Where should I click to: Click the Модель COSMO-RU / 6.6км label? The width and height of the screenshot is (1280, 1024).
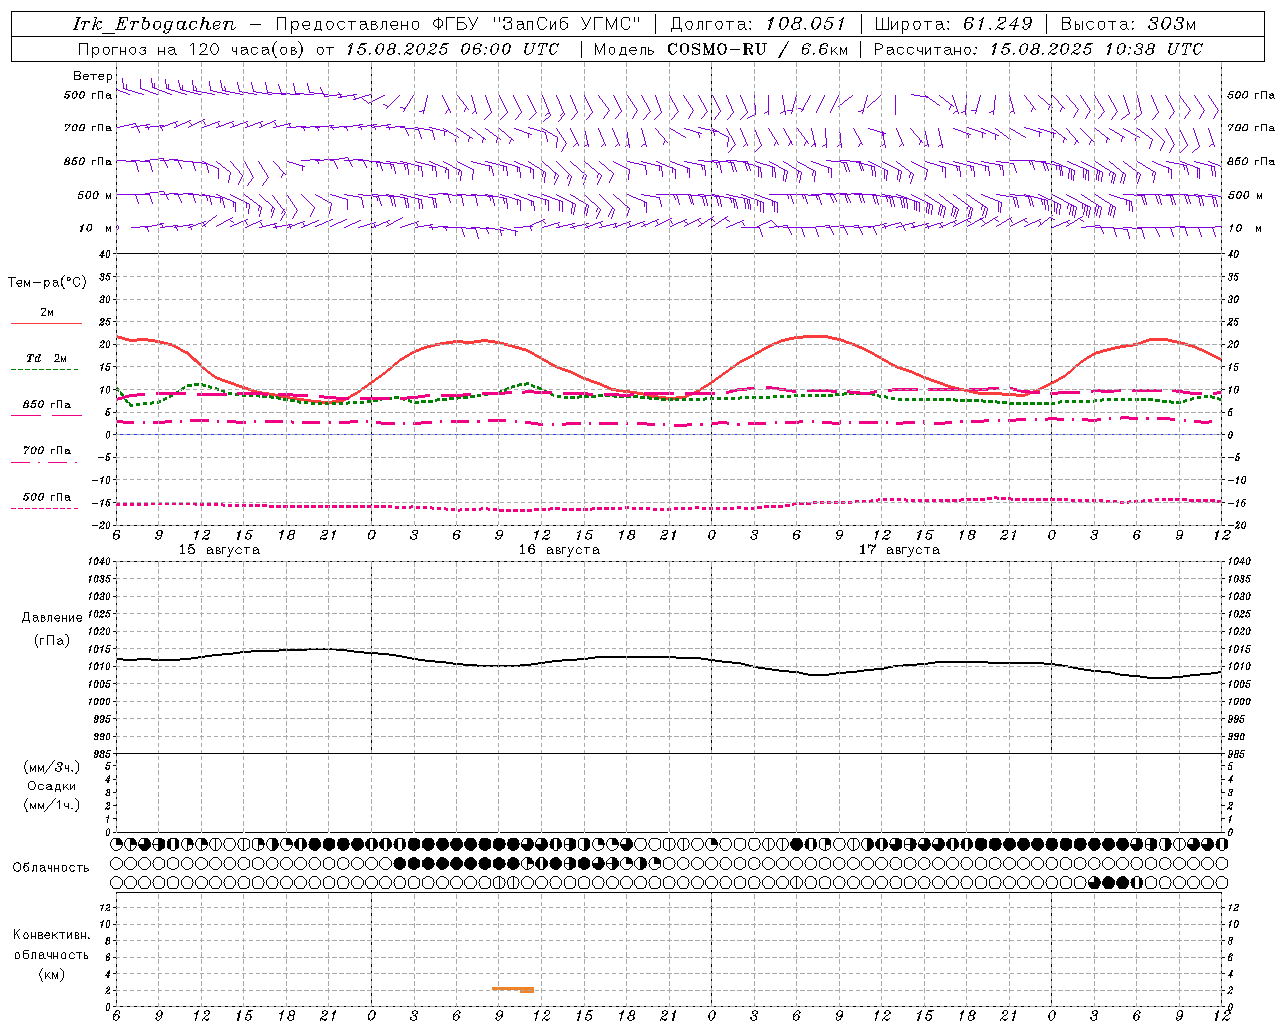(720, 49)
